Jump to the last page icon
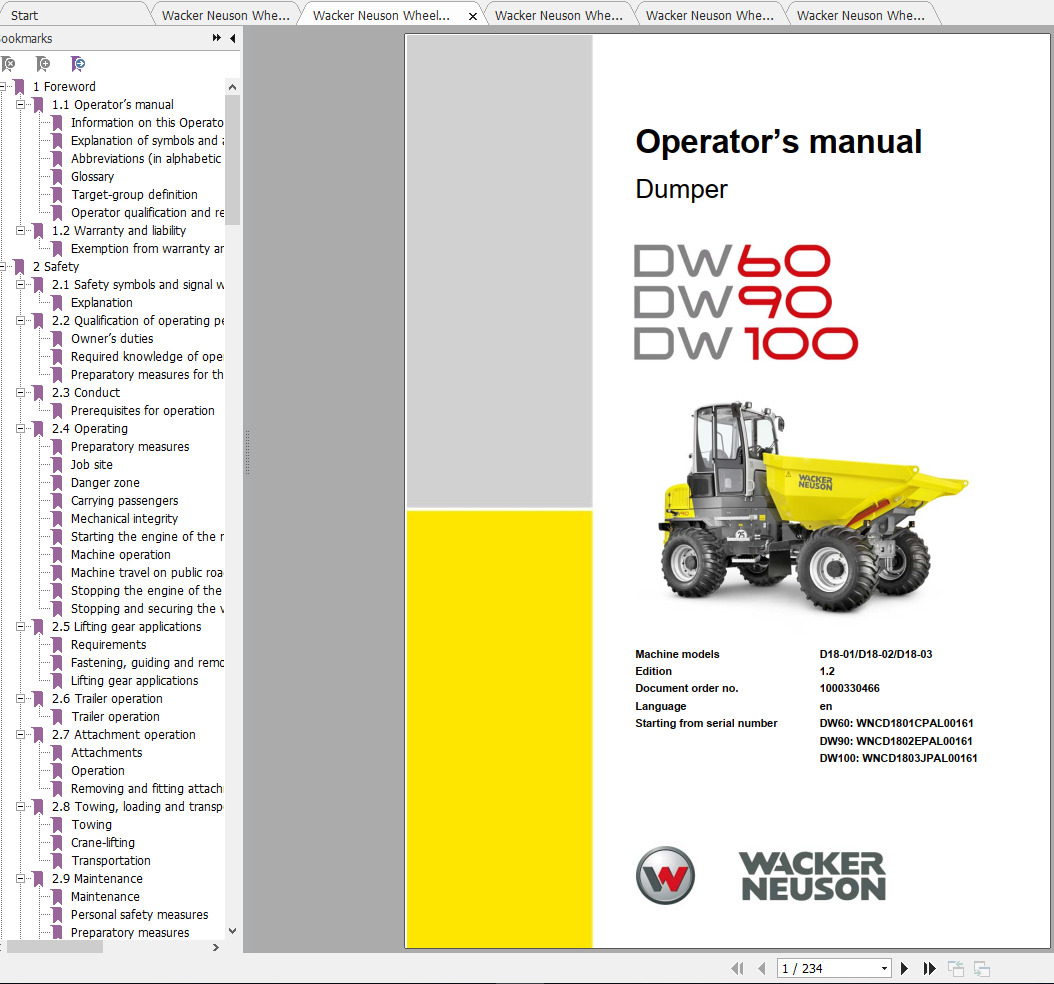This screenshot has width=1054, height=984. point(930,967)
